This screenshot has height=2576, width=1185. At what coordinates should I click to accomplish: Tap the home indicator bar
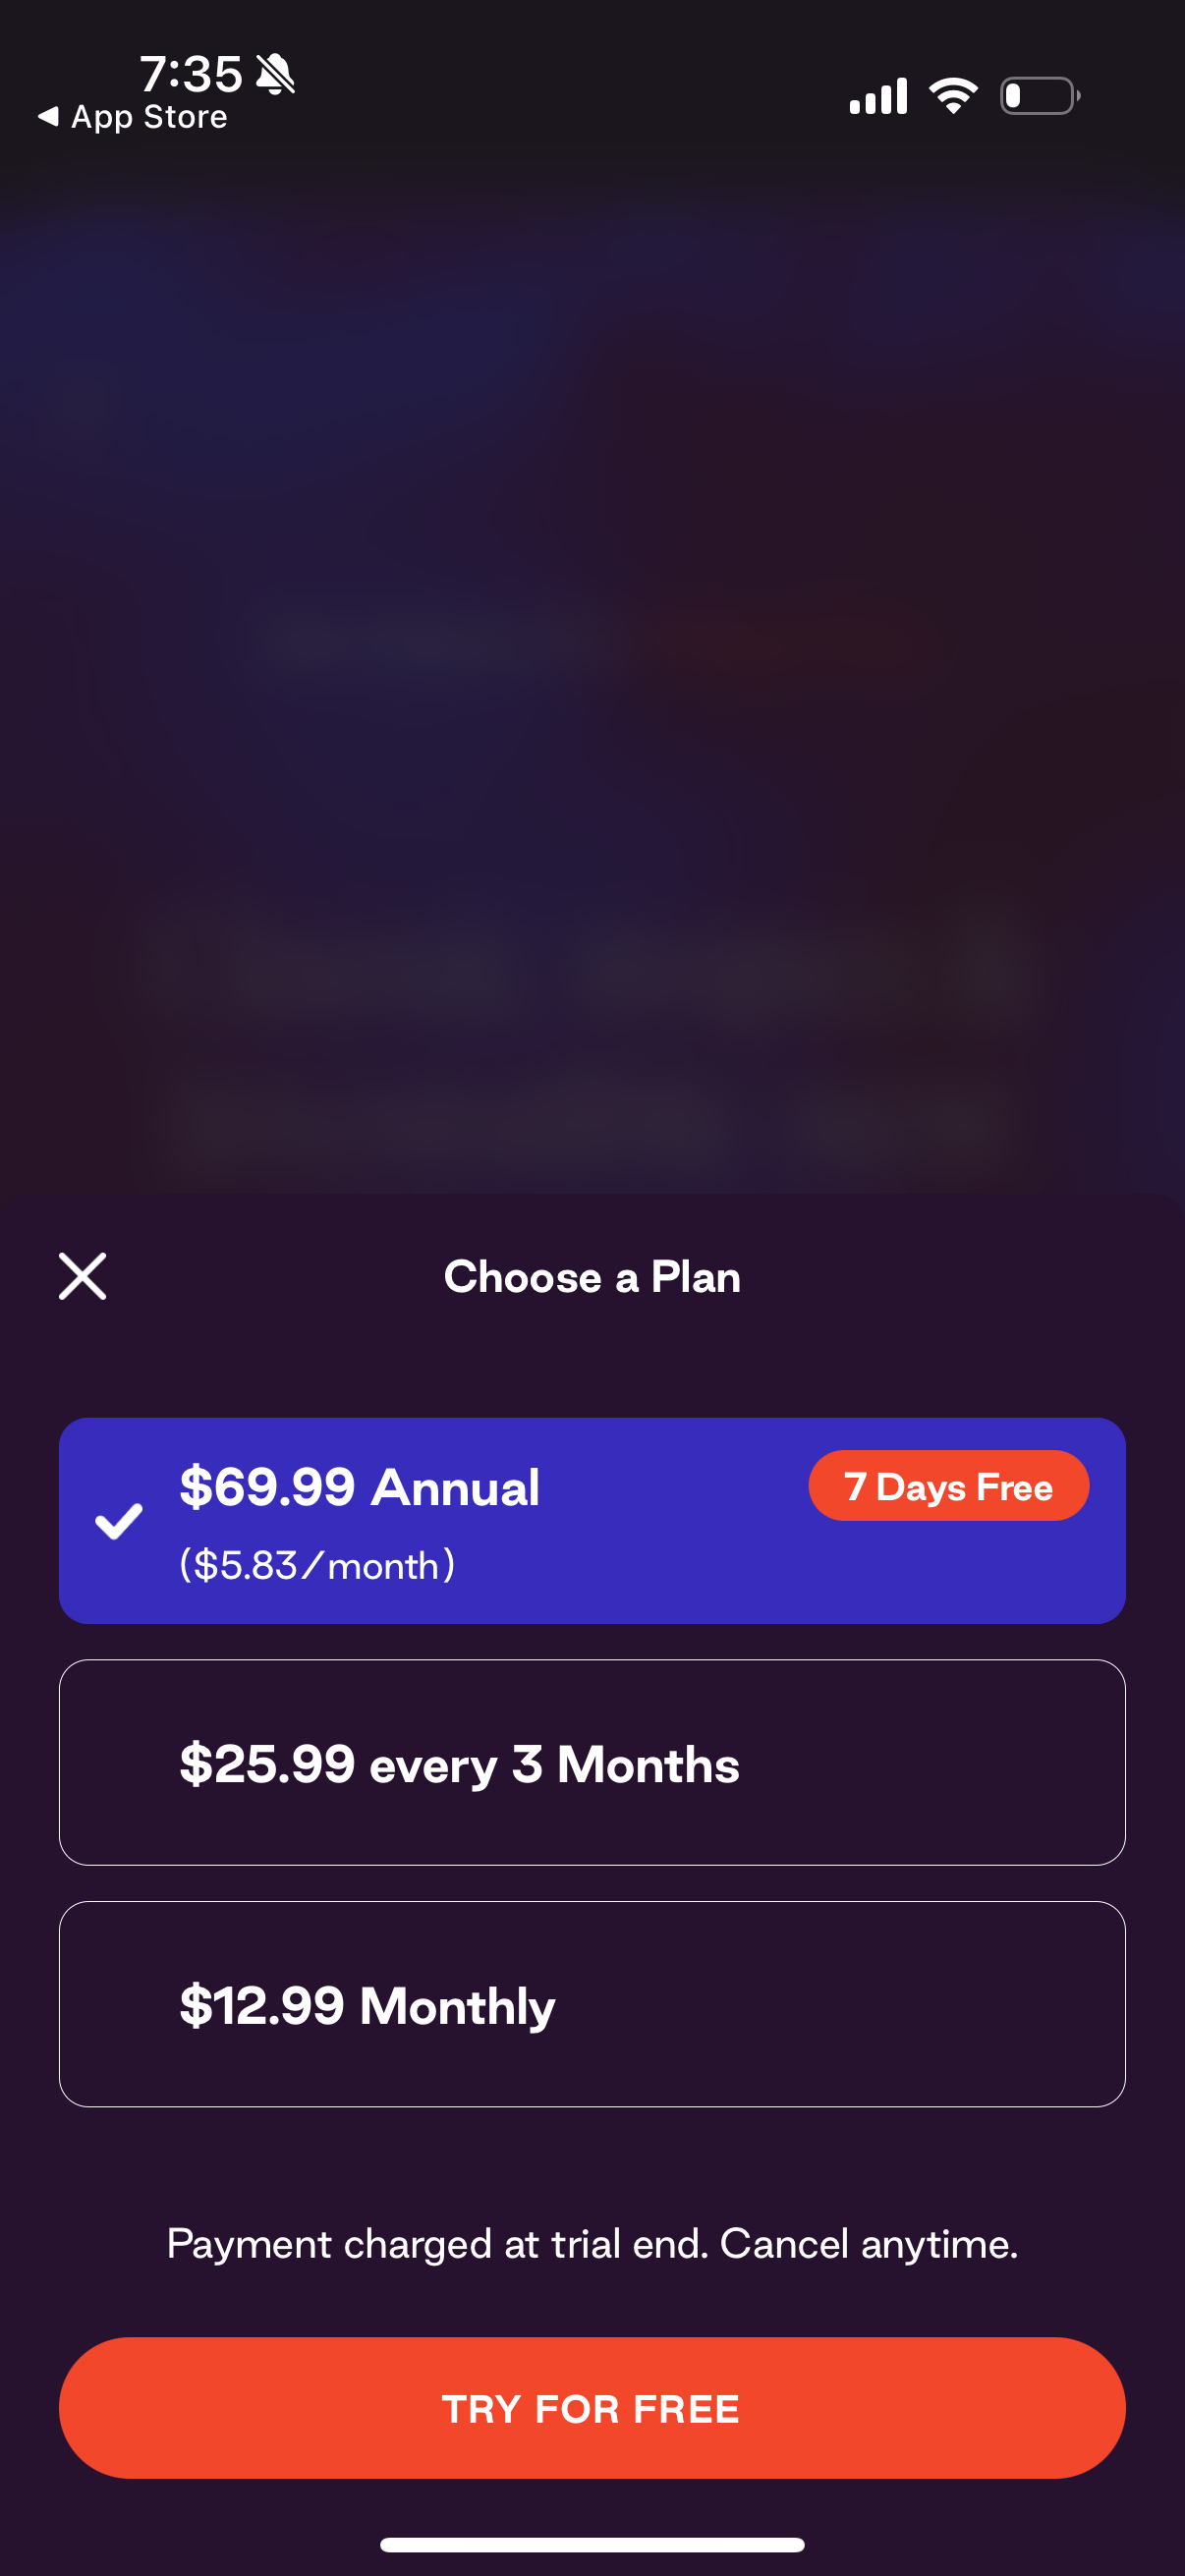coord(592,2545)
